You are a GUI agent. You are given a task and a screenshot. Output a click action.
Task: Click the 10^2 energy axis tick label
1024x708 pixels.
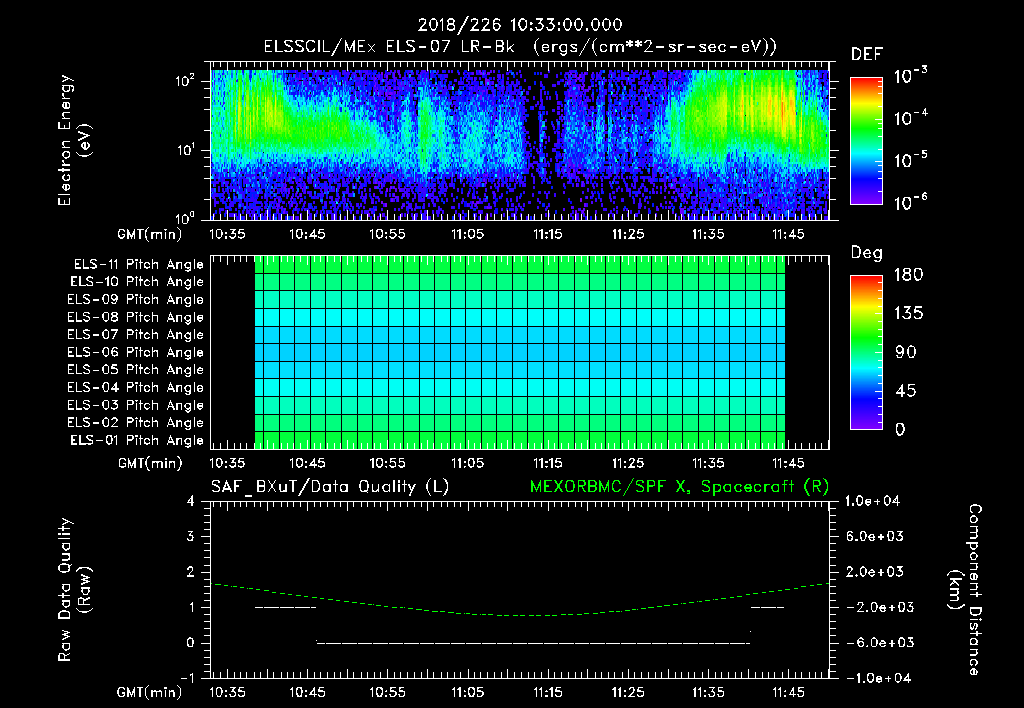pyautogui.click(x=186, y=81)
